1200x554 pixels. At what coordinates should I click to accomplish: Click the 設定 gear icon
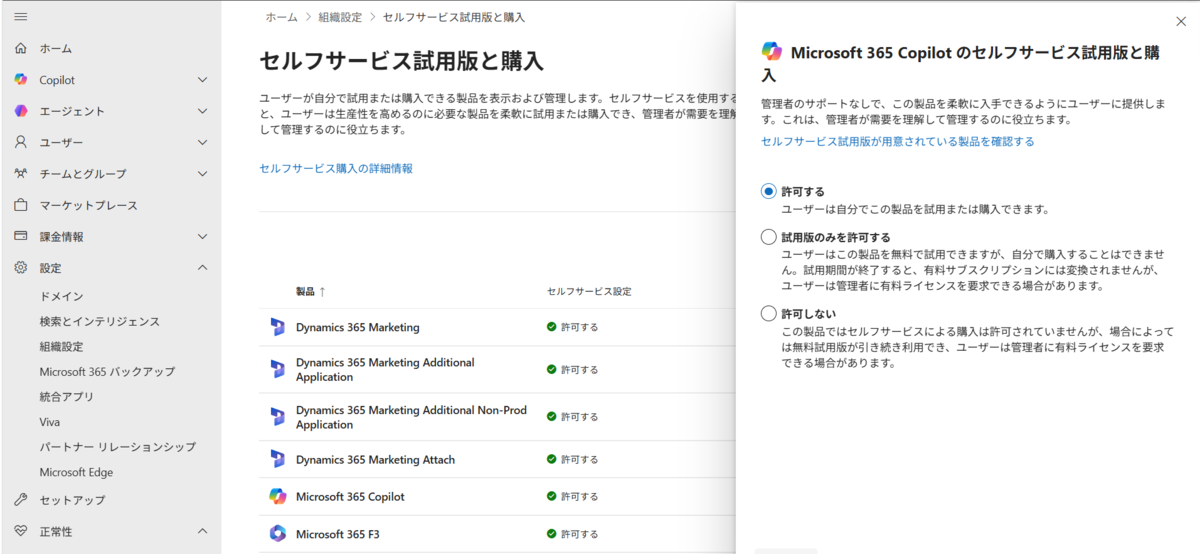21,268
